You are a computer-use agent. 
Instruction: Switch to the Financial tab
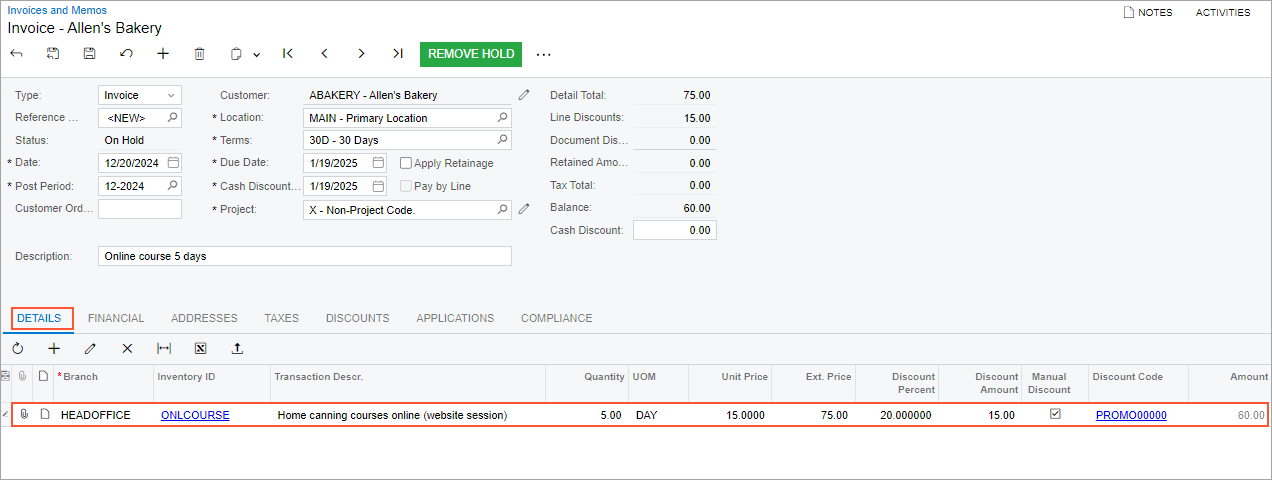point(116,318)
